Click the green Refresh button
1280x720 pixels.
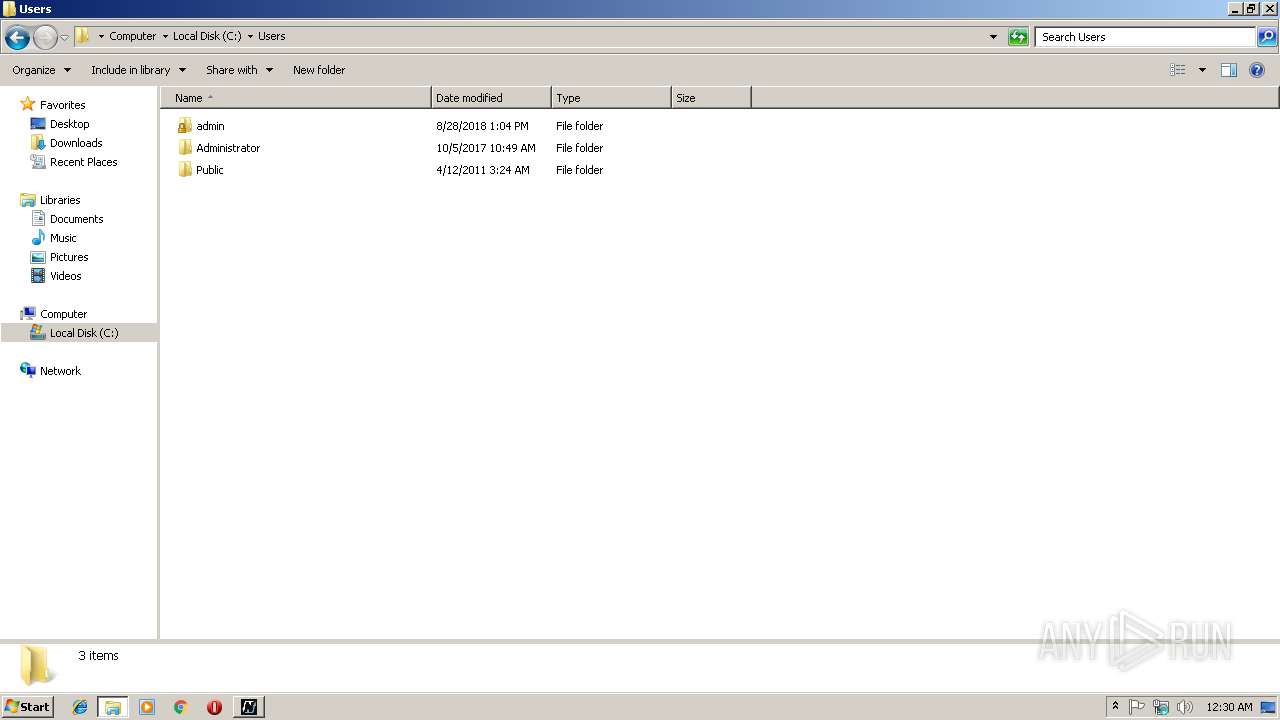point(1018,37)
